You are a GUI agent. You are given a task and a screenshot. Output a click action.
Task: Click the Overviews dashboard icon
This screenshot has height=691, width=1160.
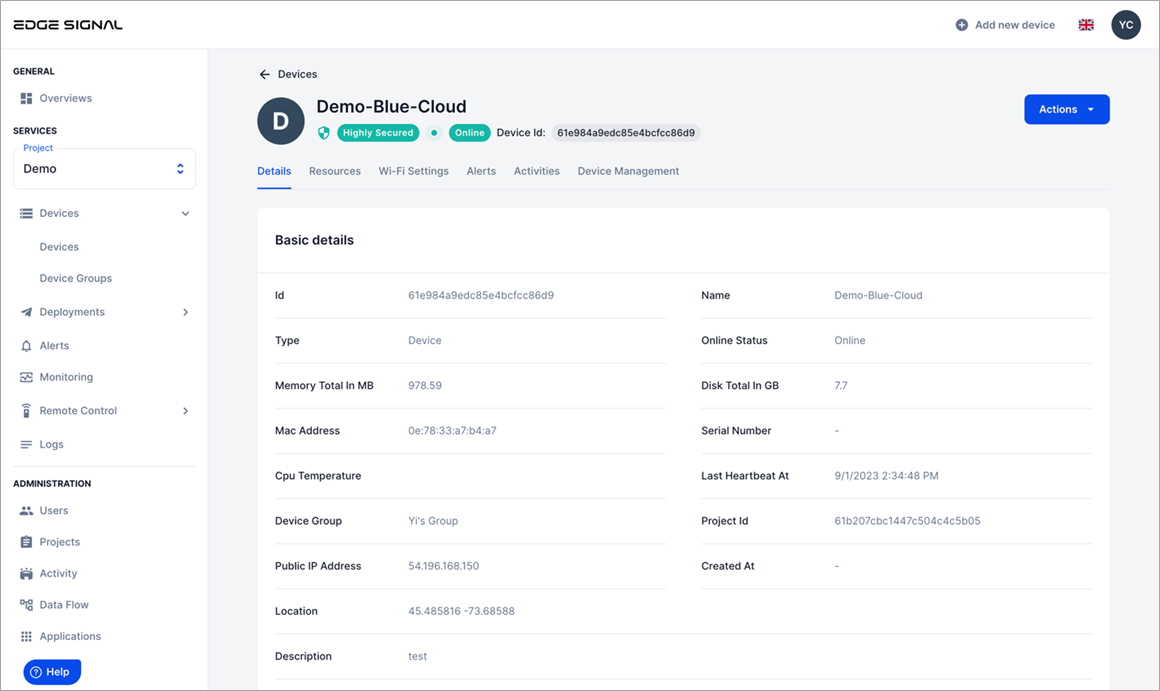pos(27,98)
